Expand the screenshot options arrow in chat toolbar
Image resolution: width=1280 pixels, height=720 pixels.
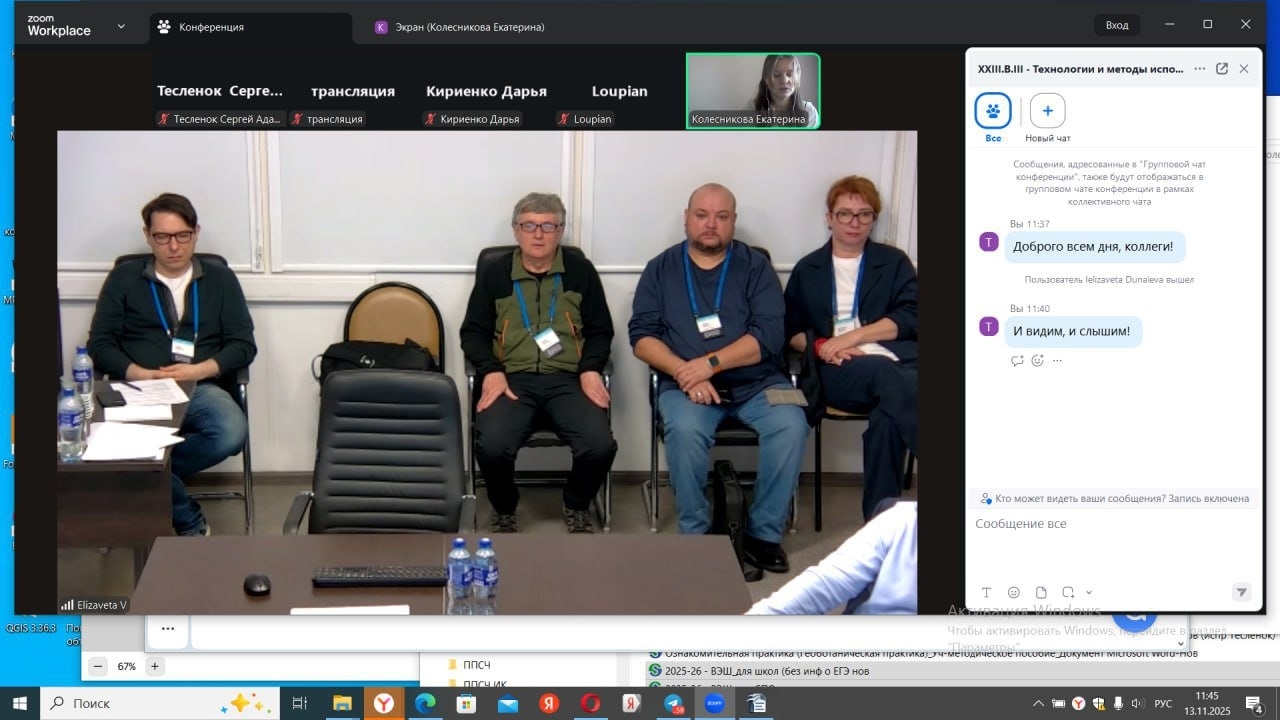point(1089,592)
